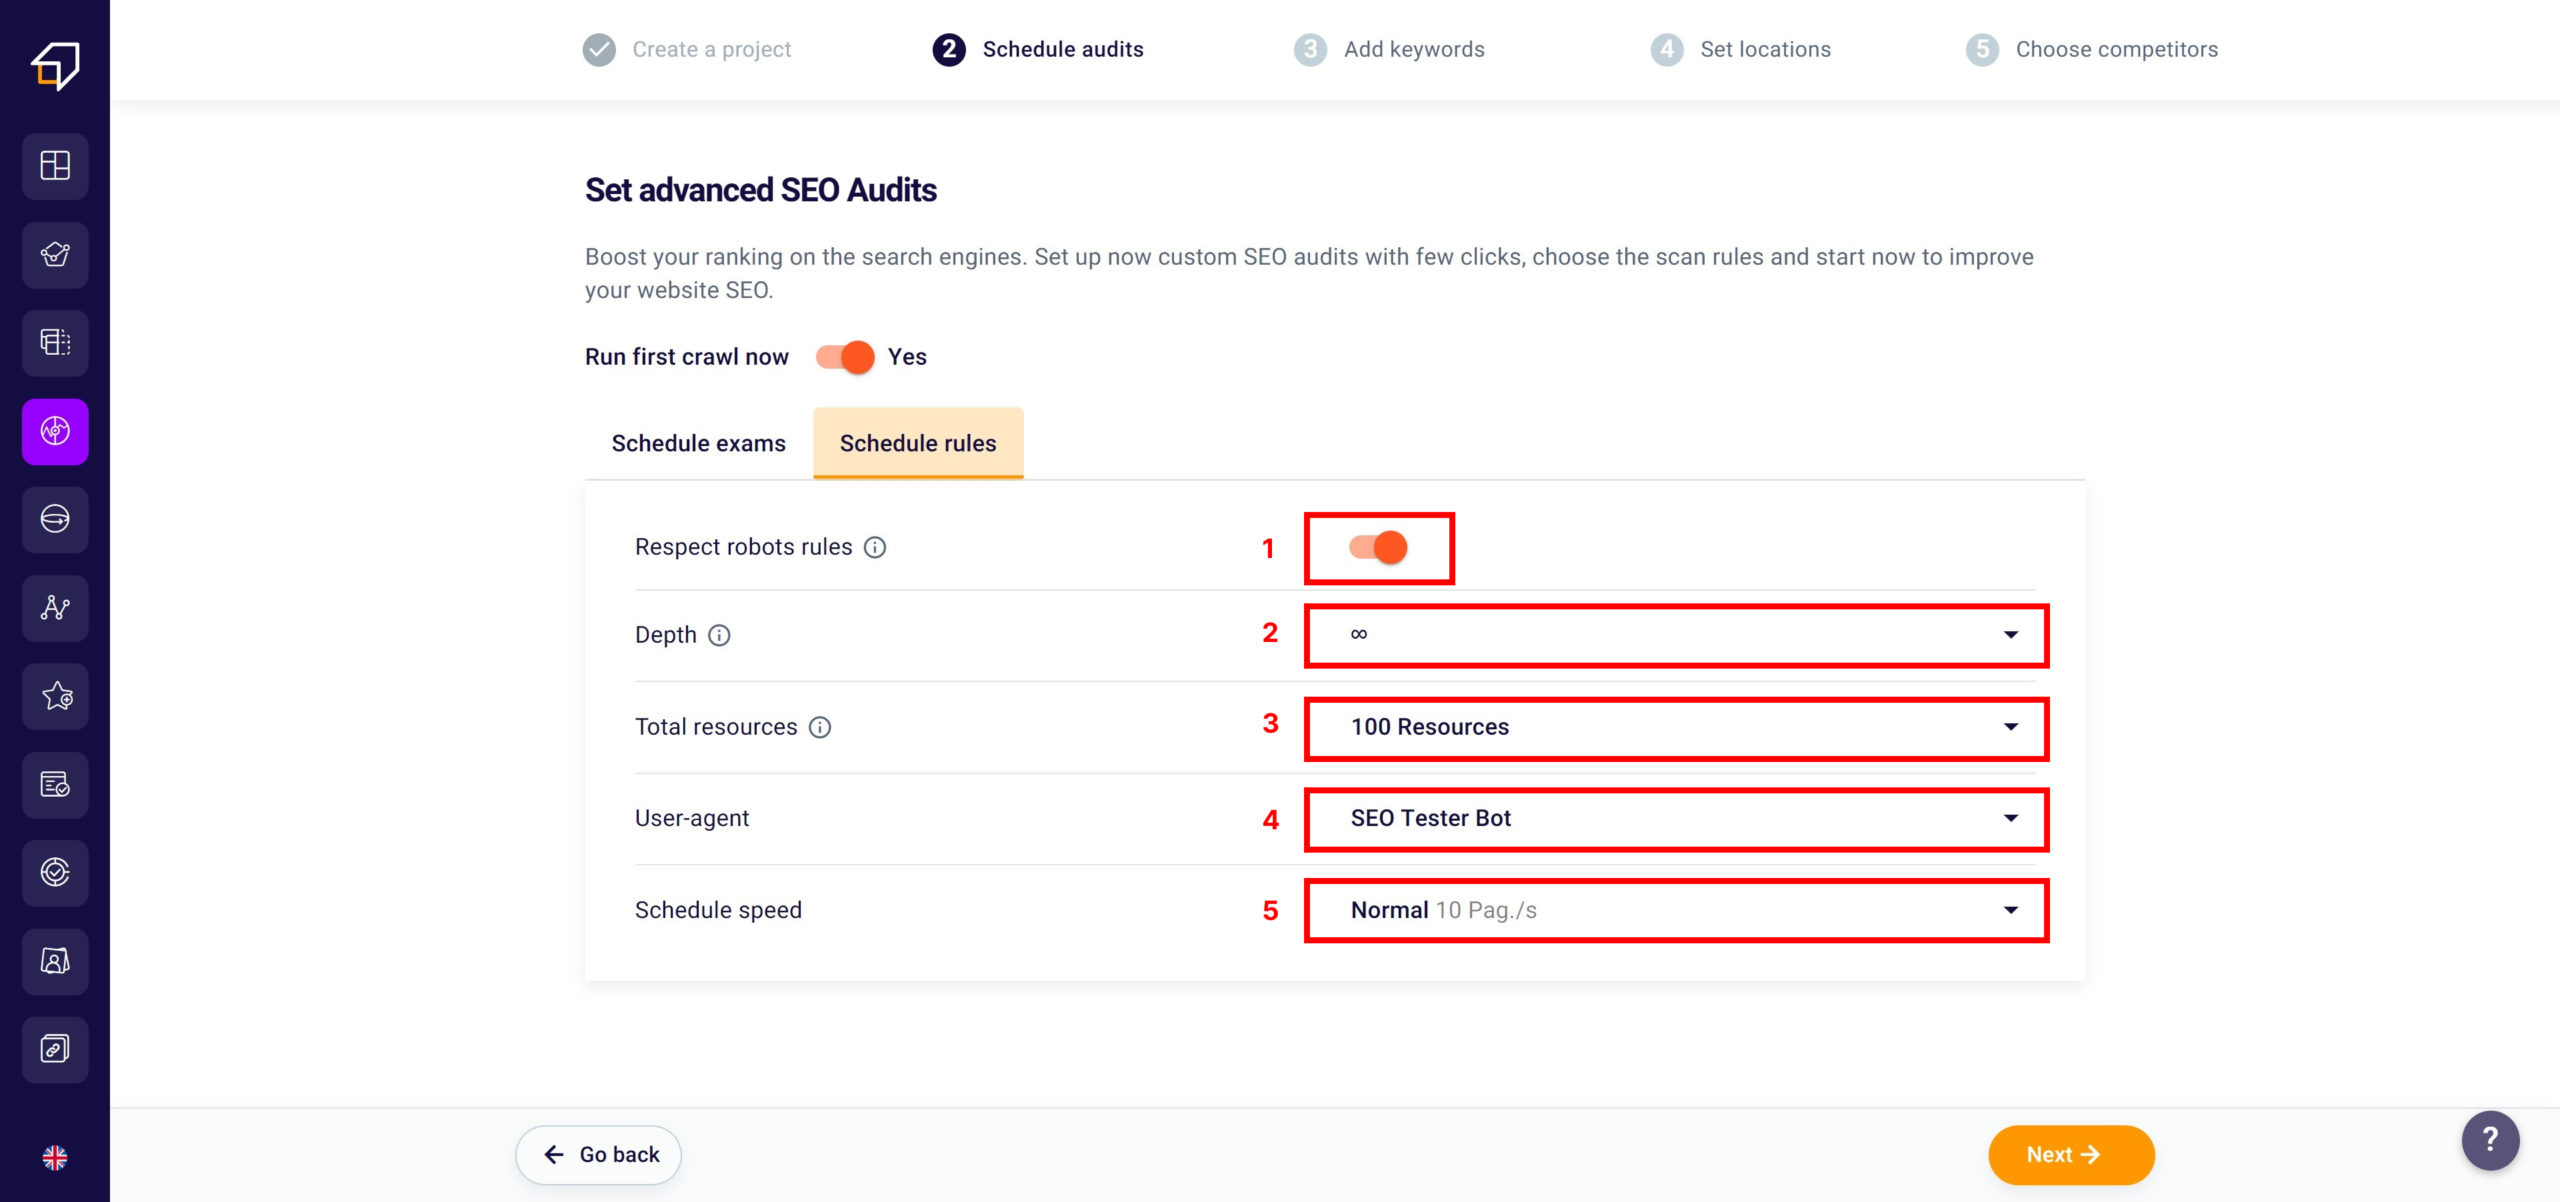This screenshot has width=2560, height=1202.
Task: Open language selector UK flag icon
Action: [55, 1157]
